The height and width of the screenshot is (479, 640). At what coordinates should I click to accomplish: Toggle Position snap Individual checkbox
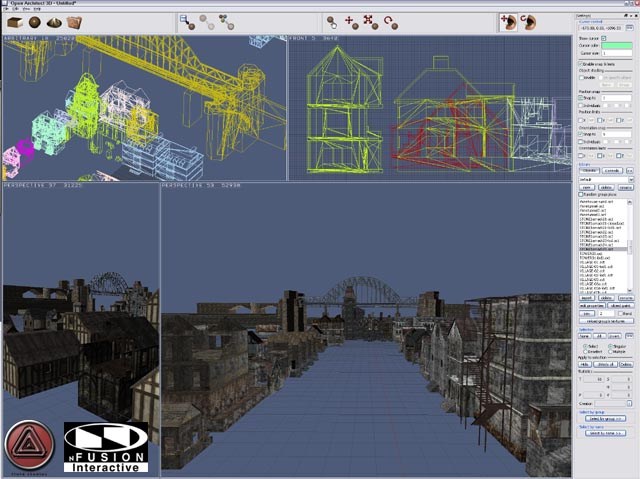[x=581, y=106]
